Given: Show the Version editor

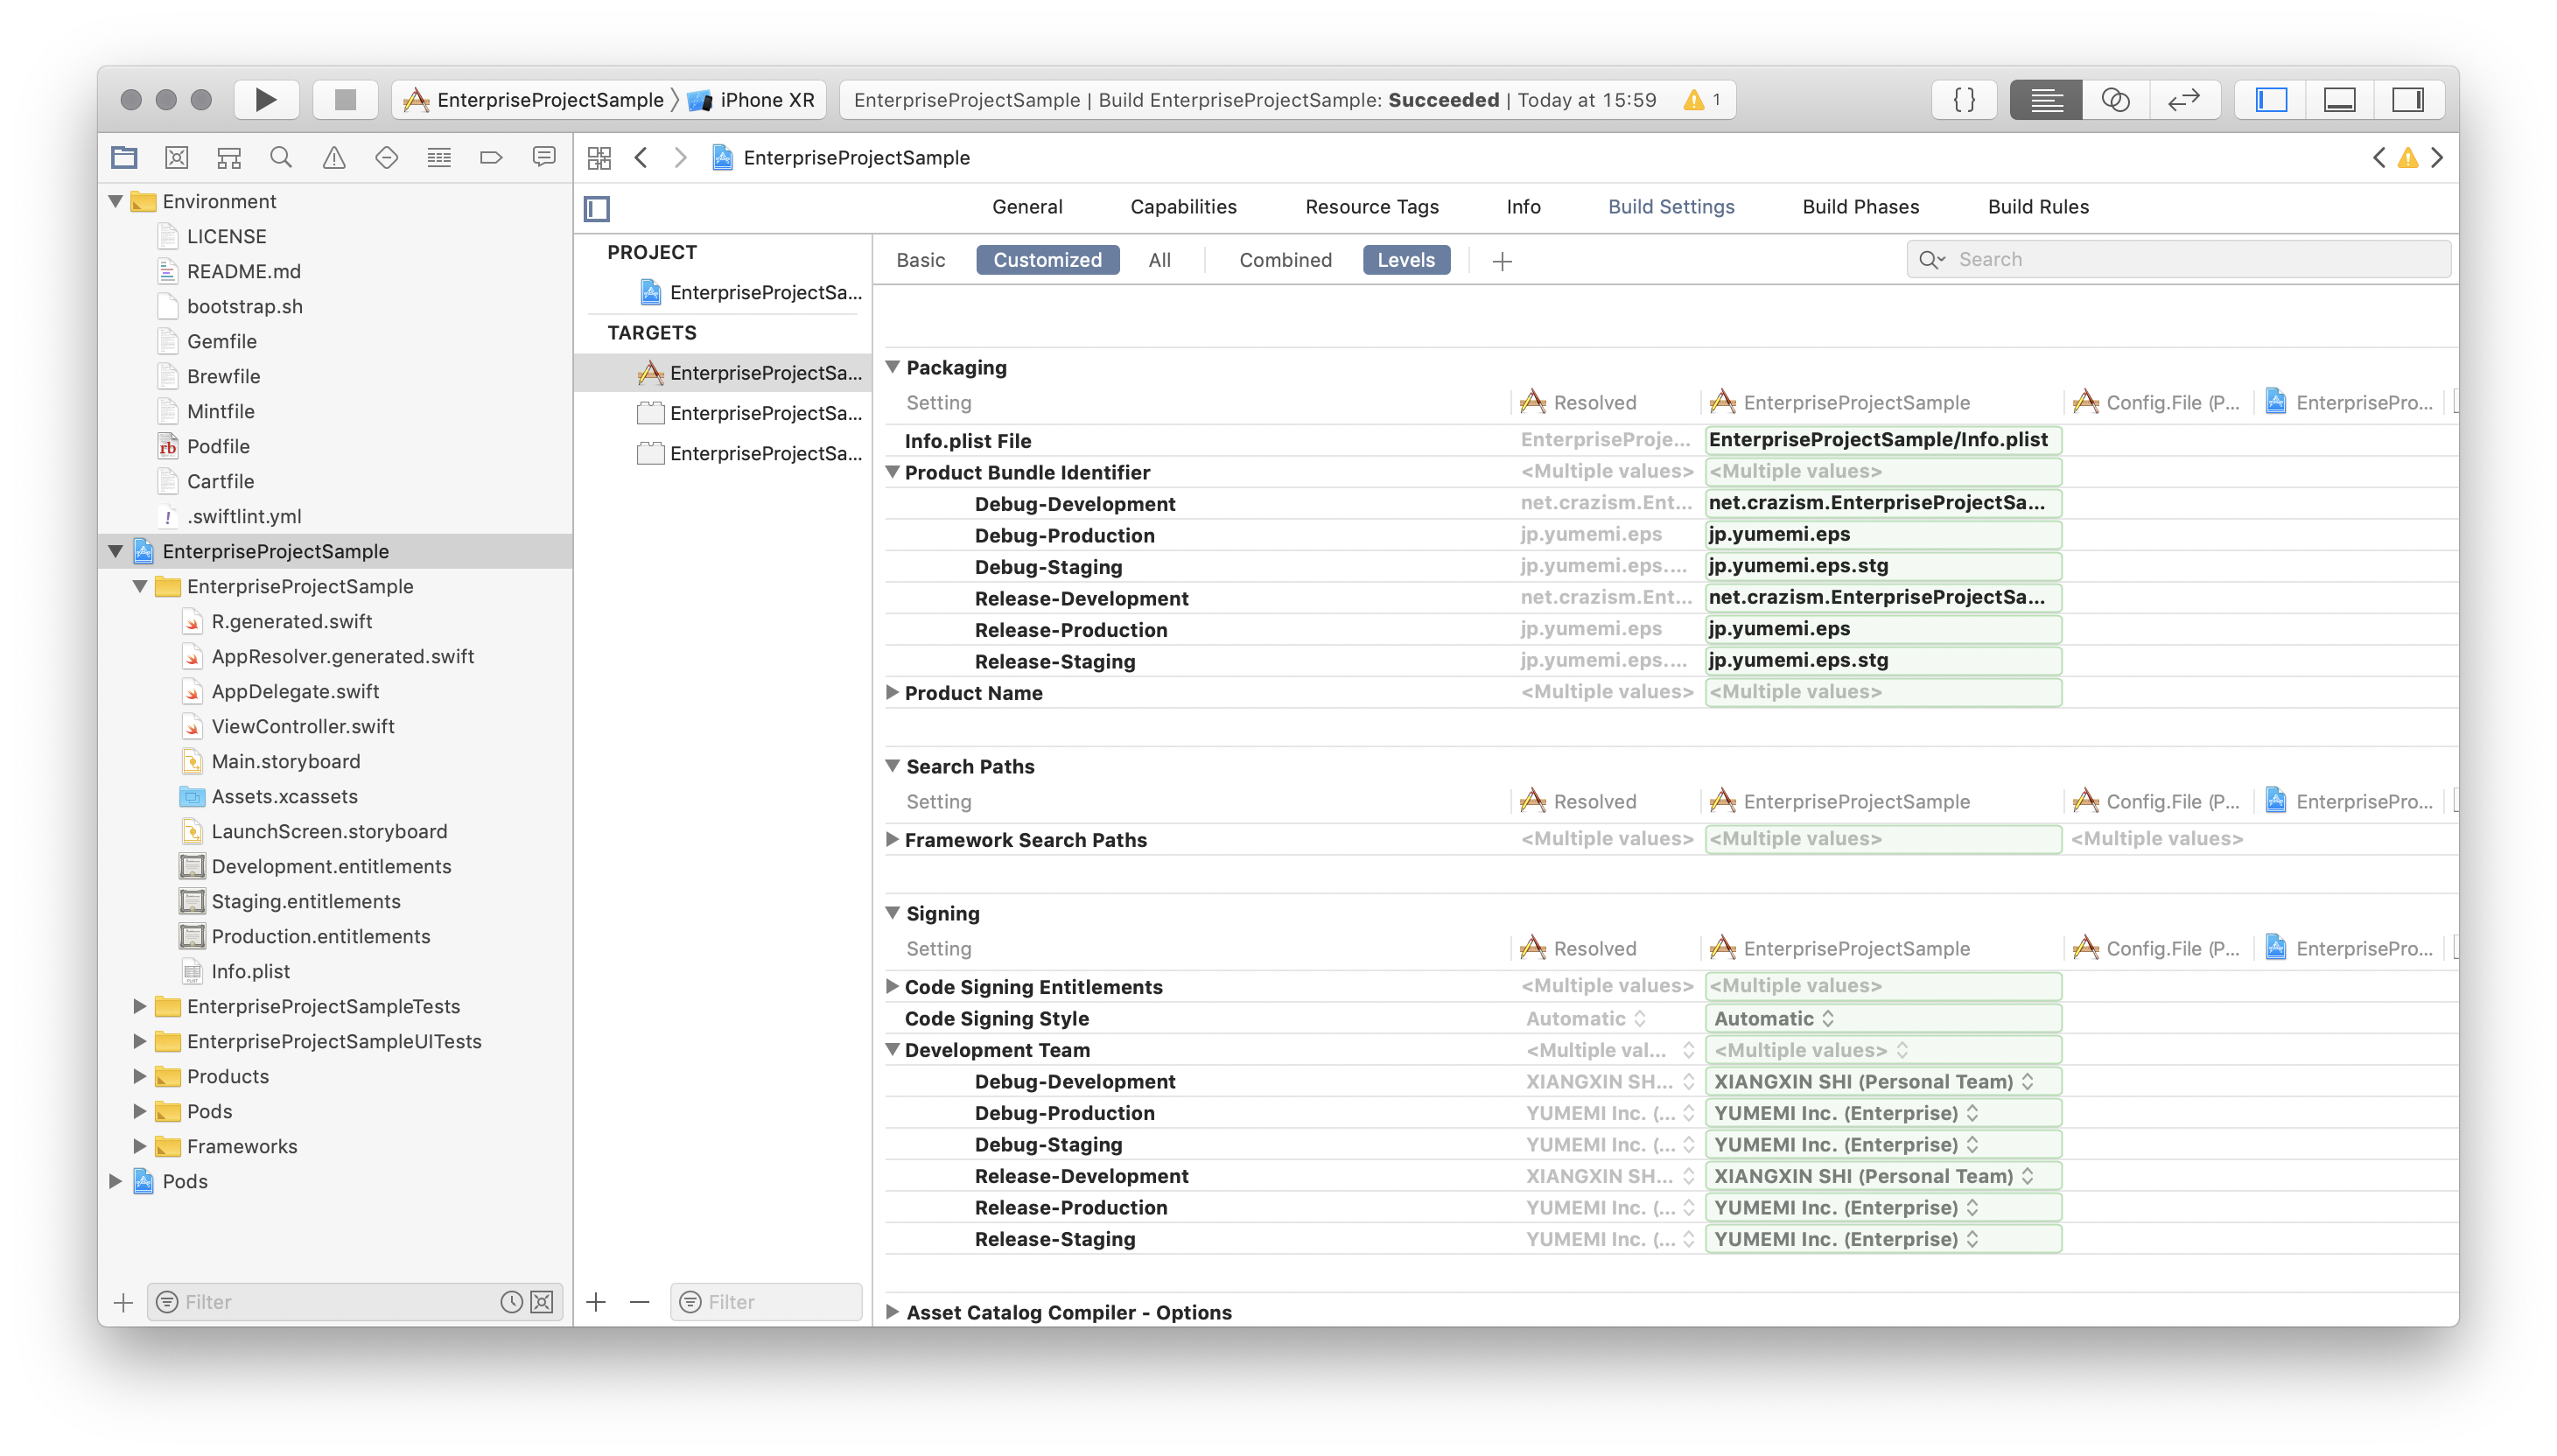Looking at the screenshot, I should (x=2184, y=99).
